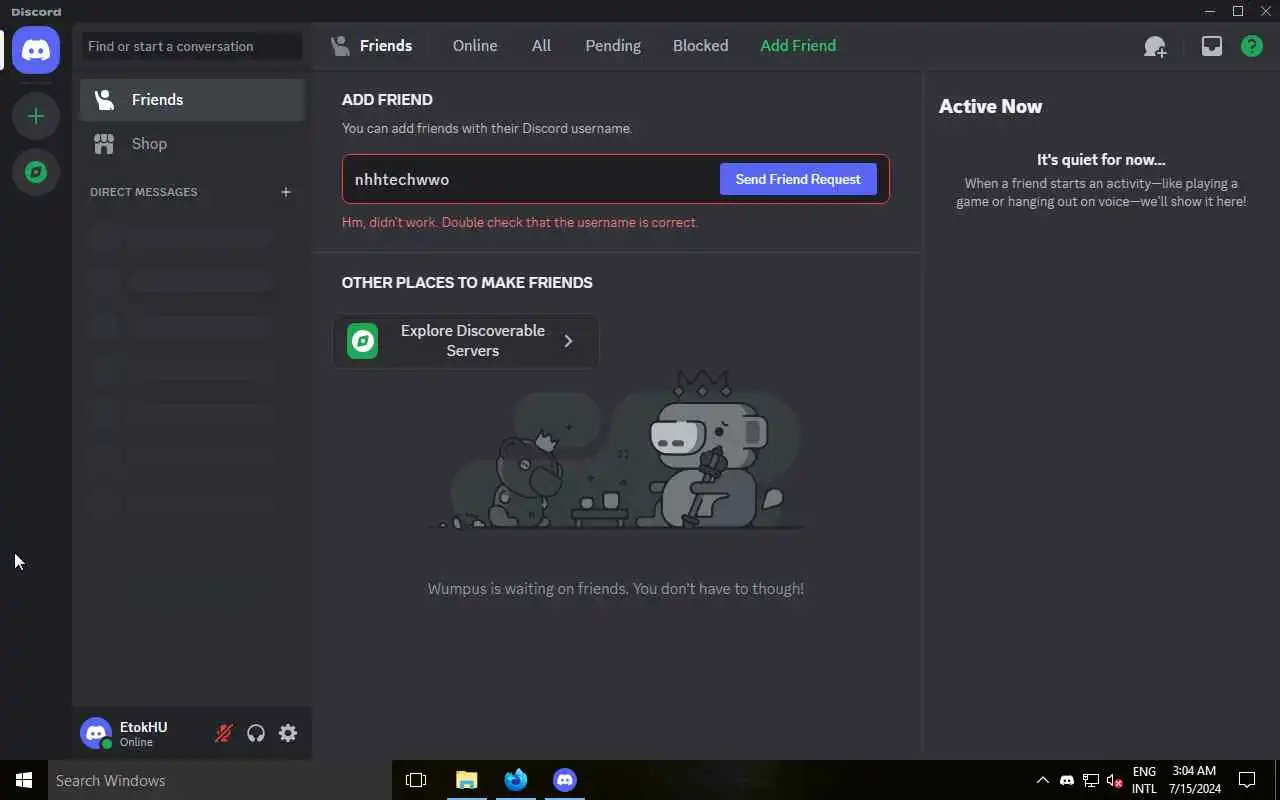Open Discord home via logo icon

click(x=36, y=50)
